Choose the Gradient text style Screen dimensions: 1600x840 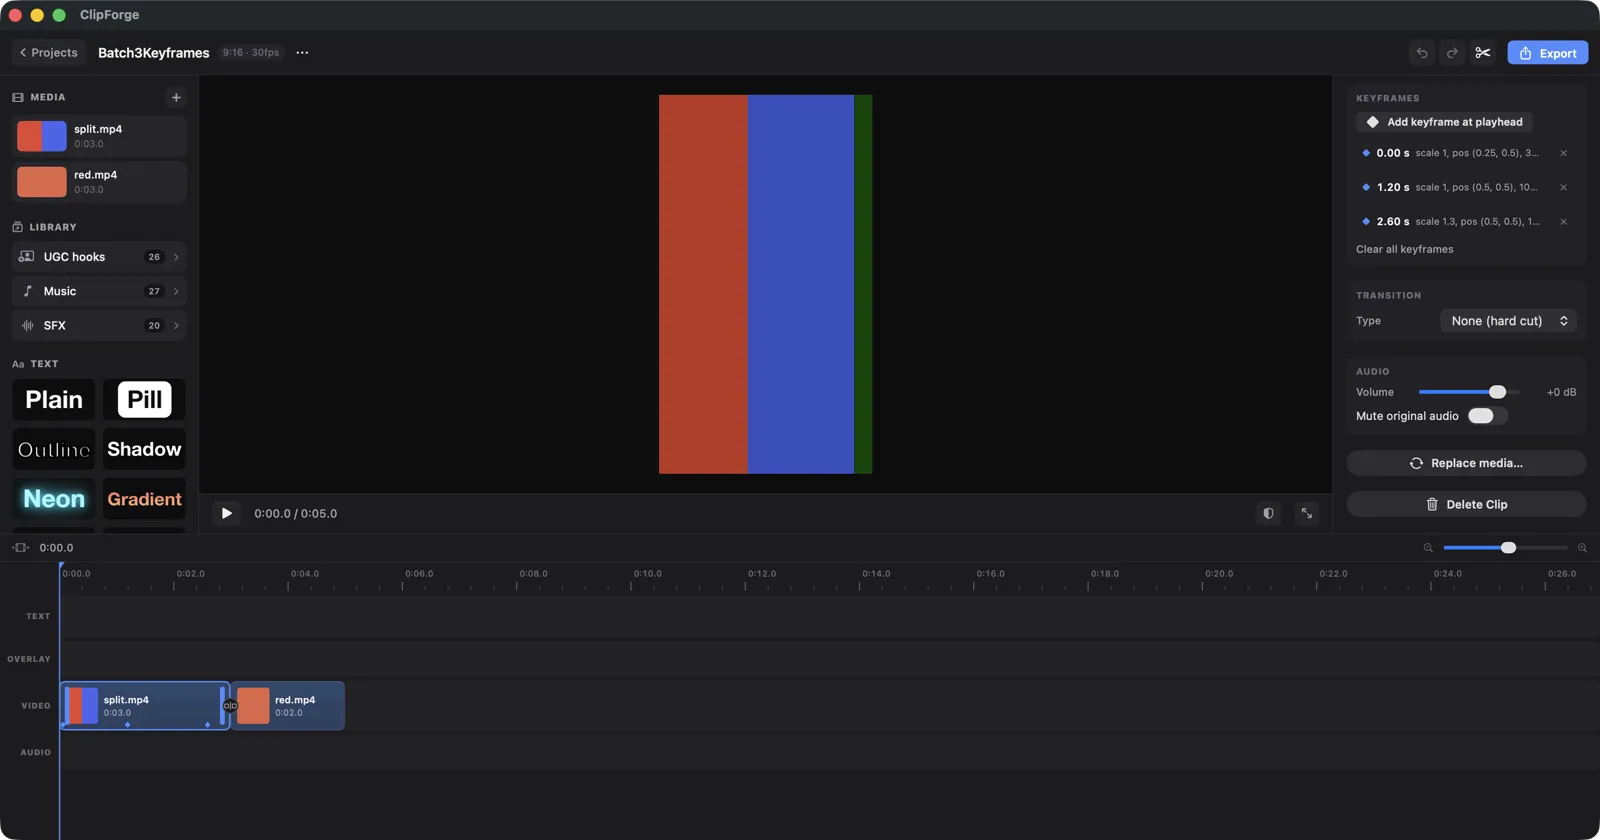pyautogui.click(x=144, y=499)
